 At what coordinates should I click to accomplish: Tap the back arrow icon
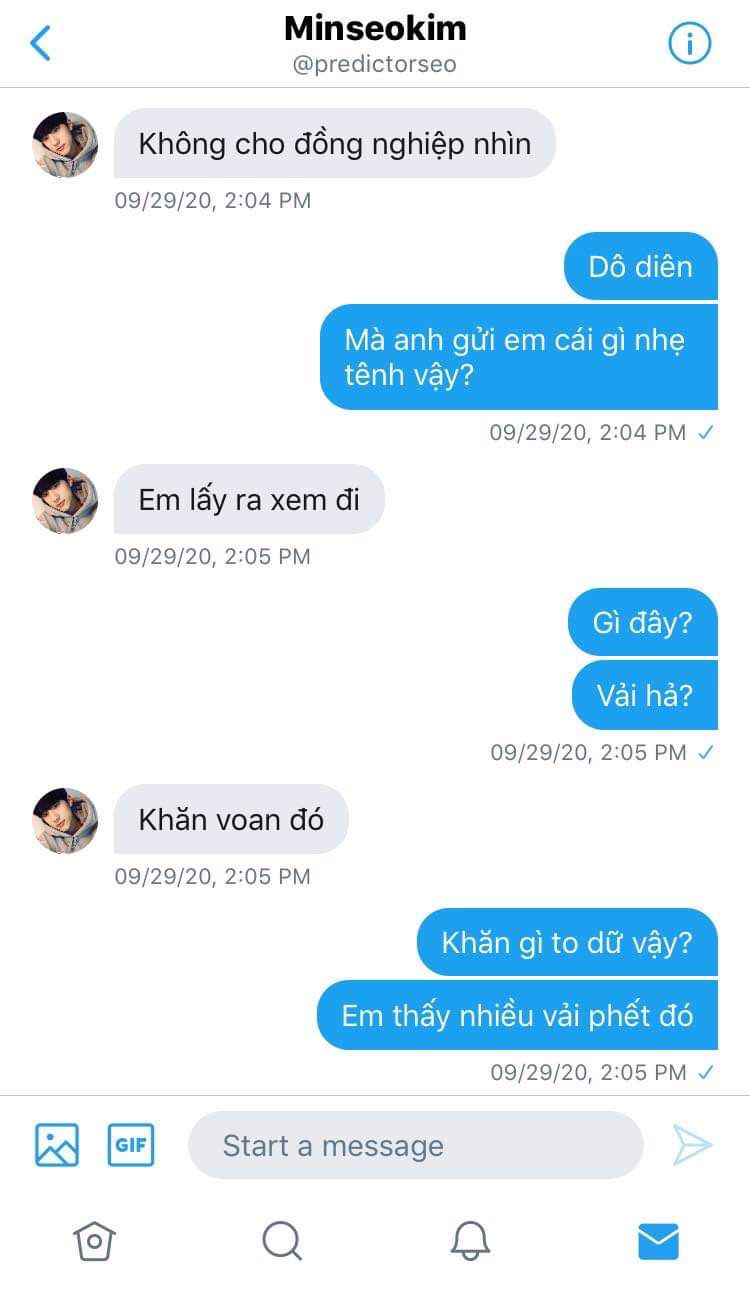[x=40, y=43]
